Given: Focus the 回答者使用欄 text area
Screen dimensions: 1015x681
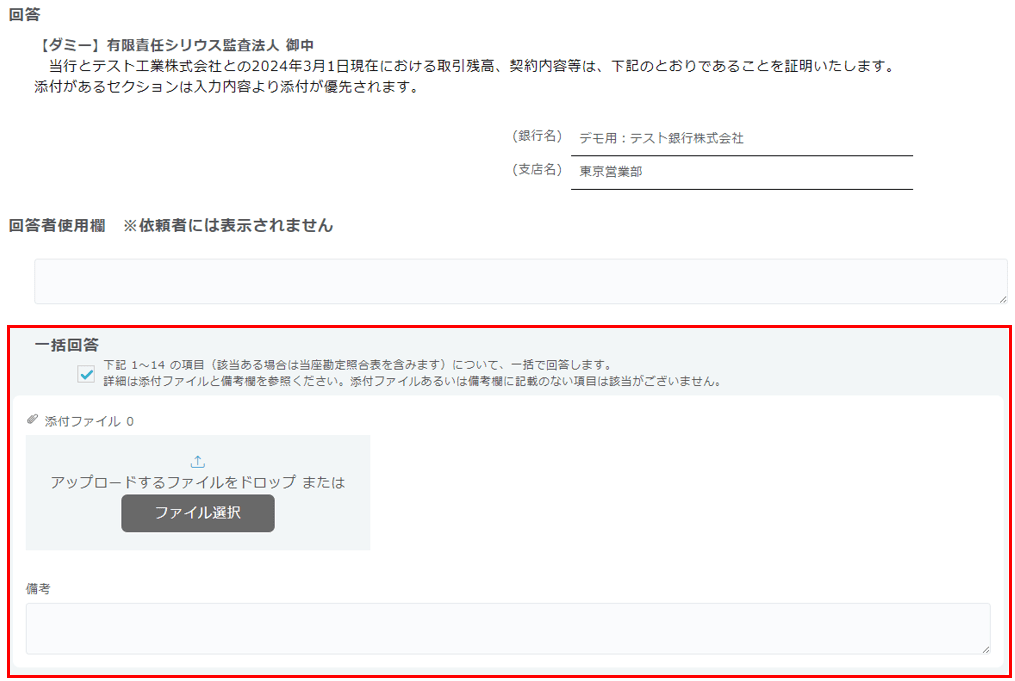Looking at the screenshot, I should [x=520, y=281].
